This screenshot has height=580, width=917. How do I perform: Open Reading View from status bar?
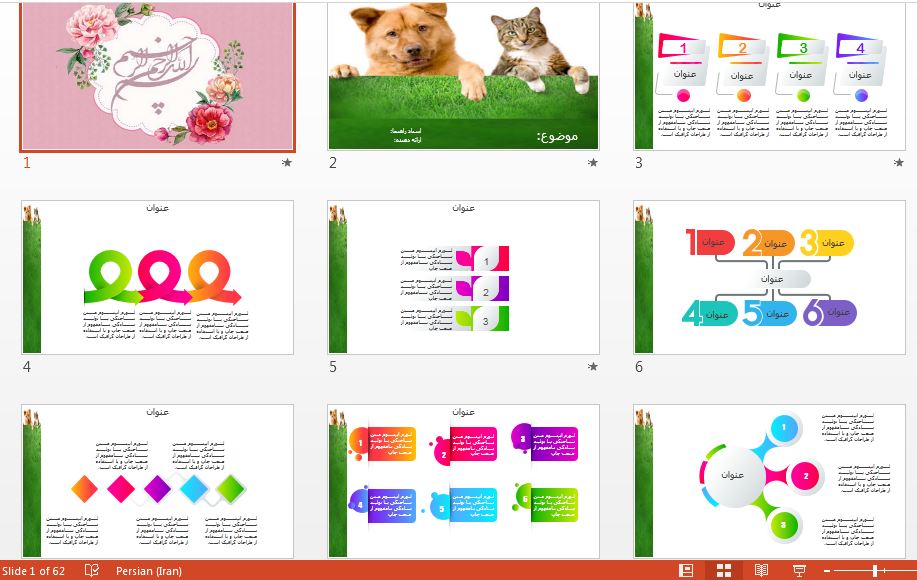[x=761, y=570]
